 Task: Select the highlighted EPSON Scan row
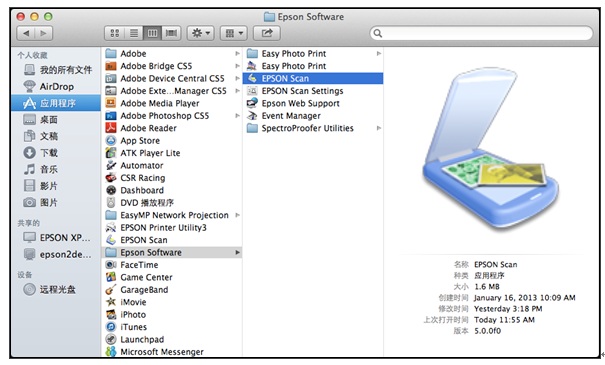[x=313, y=78]
